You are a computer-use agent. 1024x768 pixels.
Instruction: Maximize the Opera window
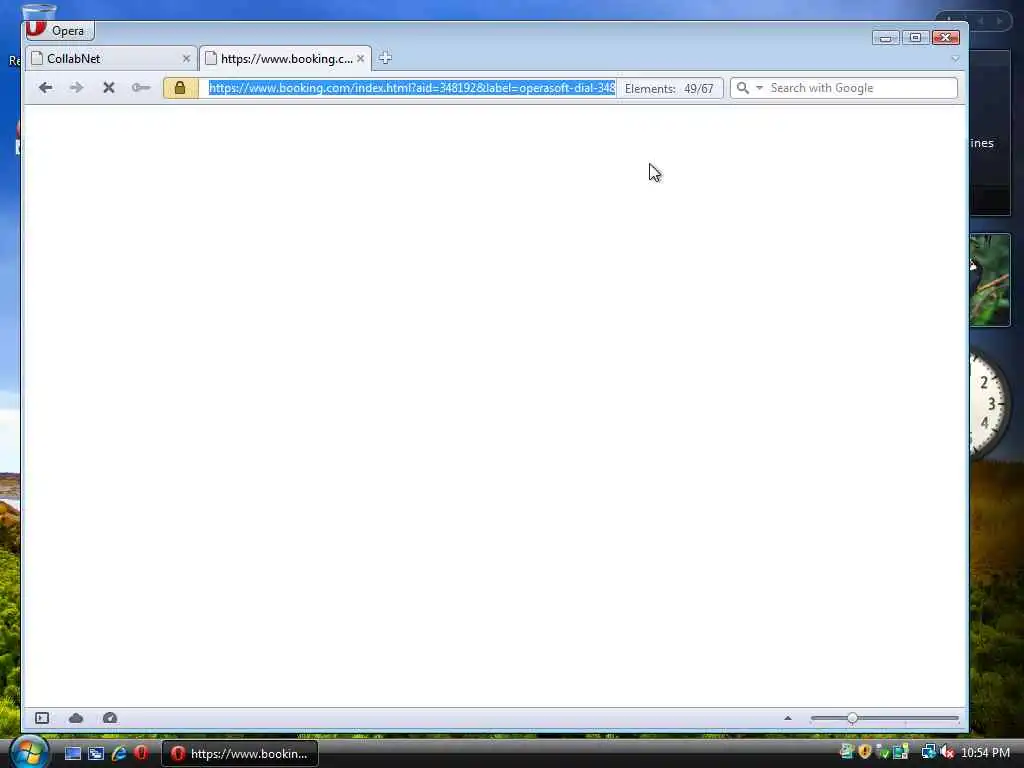point(915,38)
